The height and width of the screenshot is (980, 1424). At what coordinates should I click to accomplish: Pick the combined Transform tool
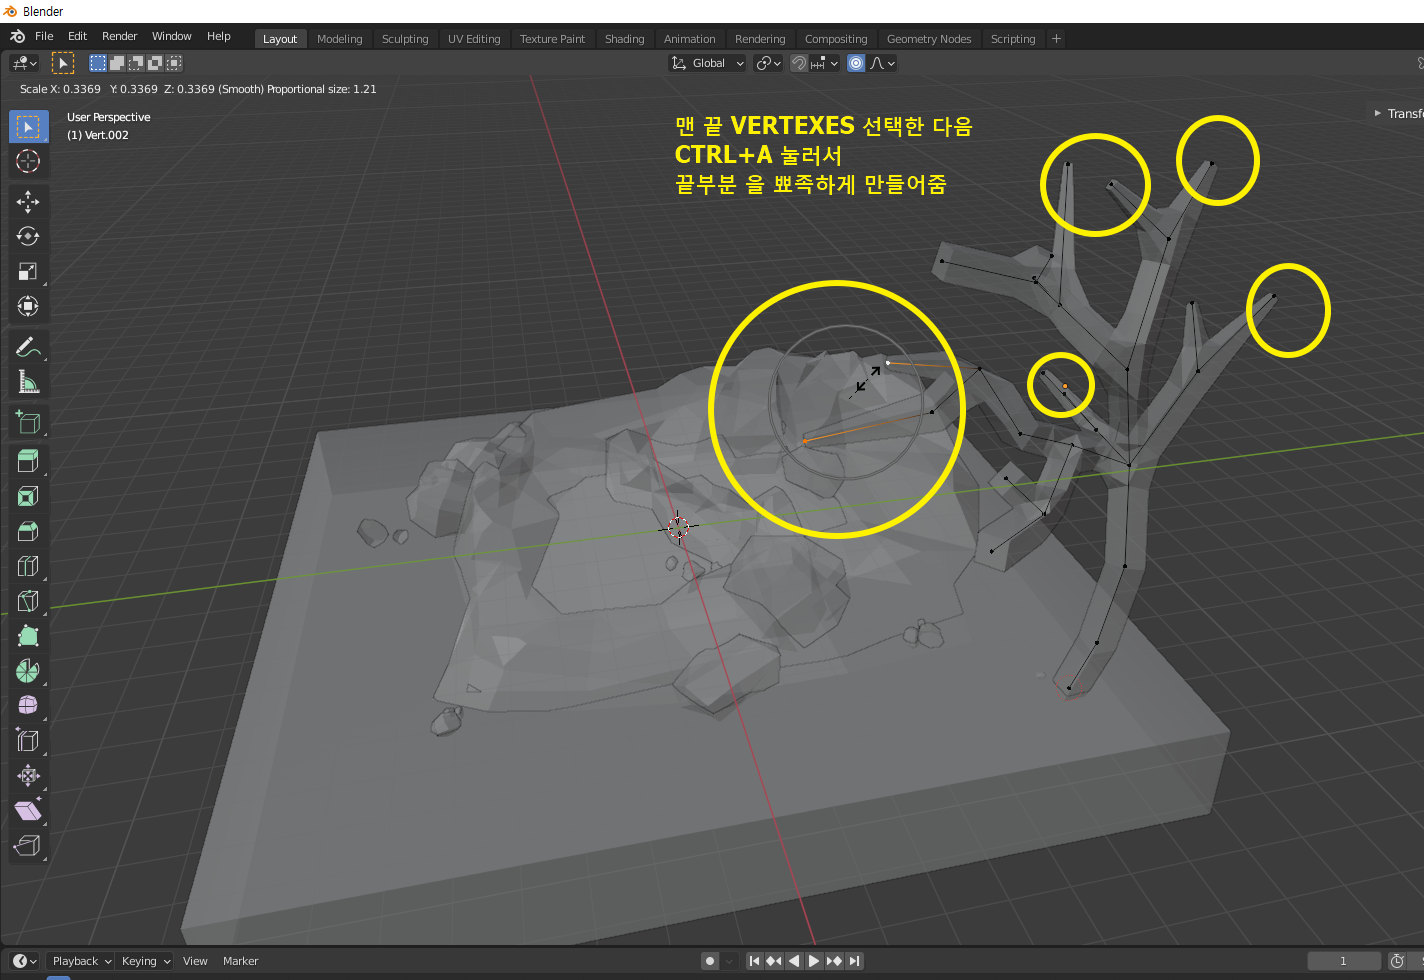28,306
